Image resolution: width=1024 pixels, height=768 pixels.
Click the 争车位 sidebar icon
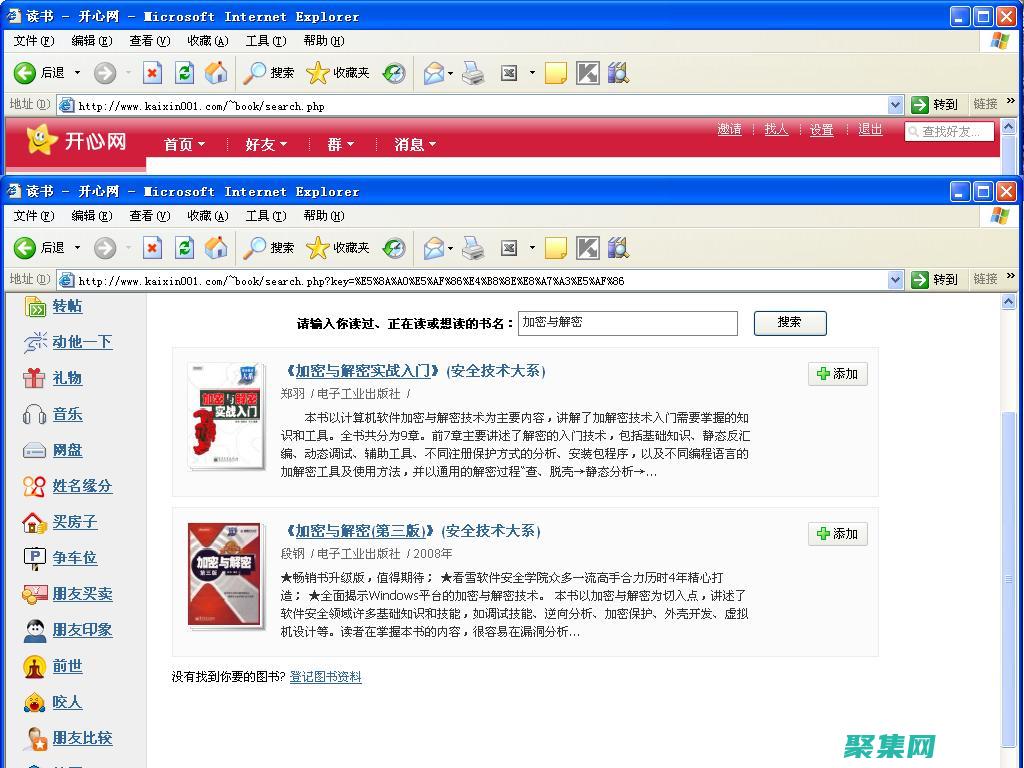click(x=34, y=558)
